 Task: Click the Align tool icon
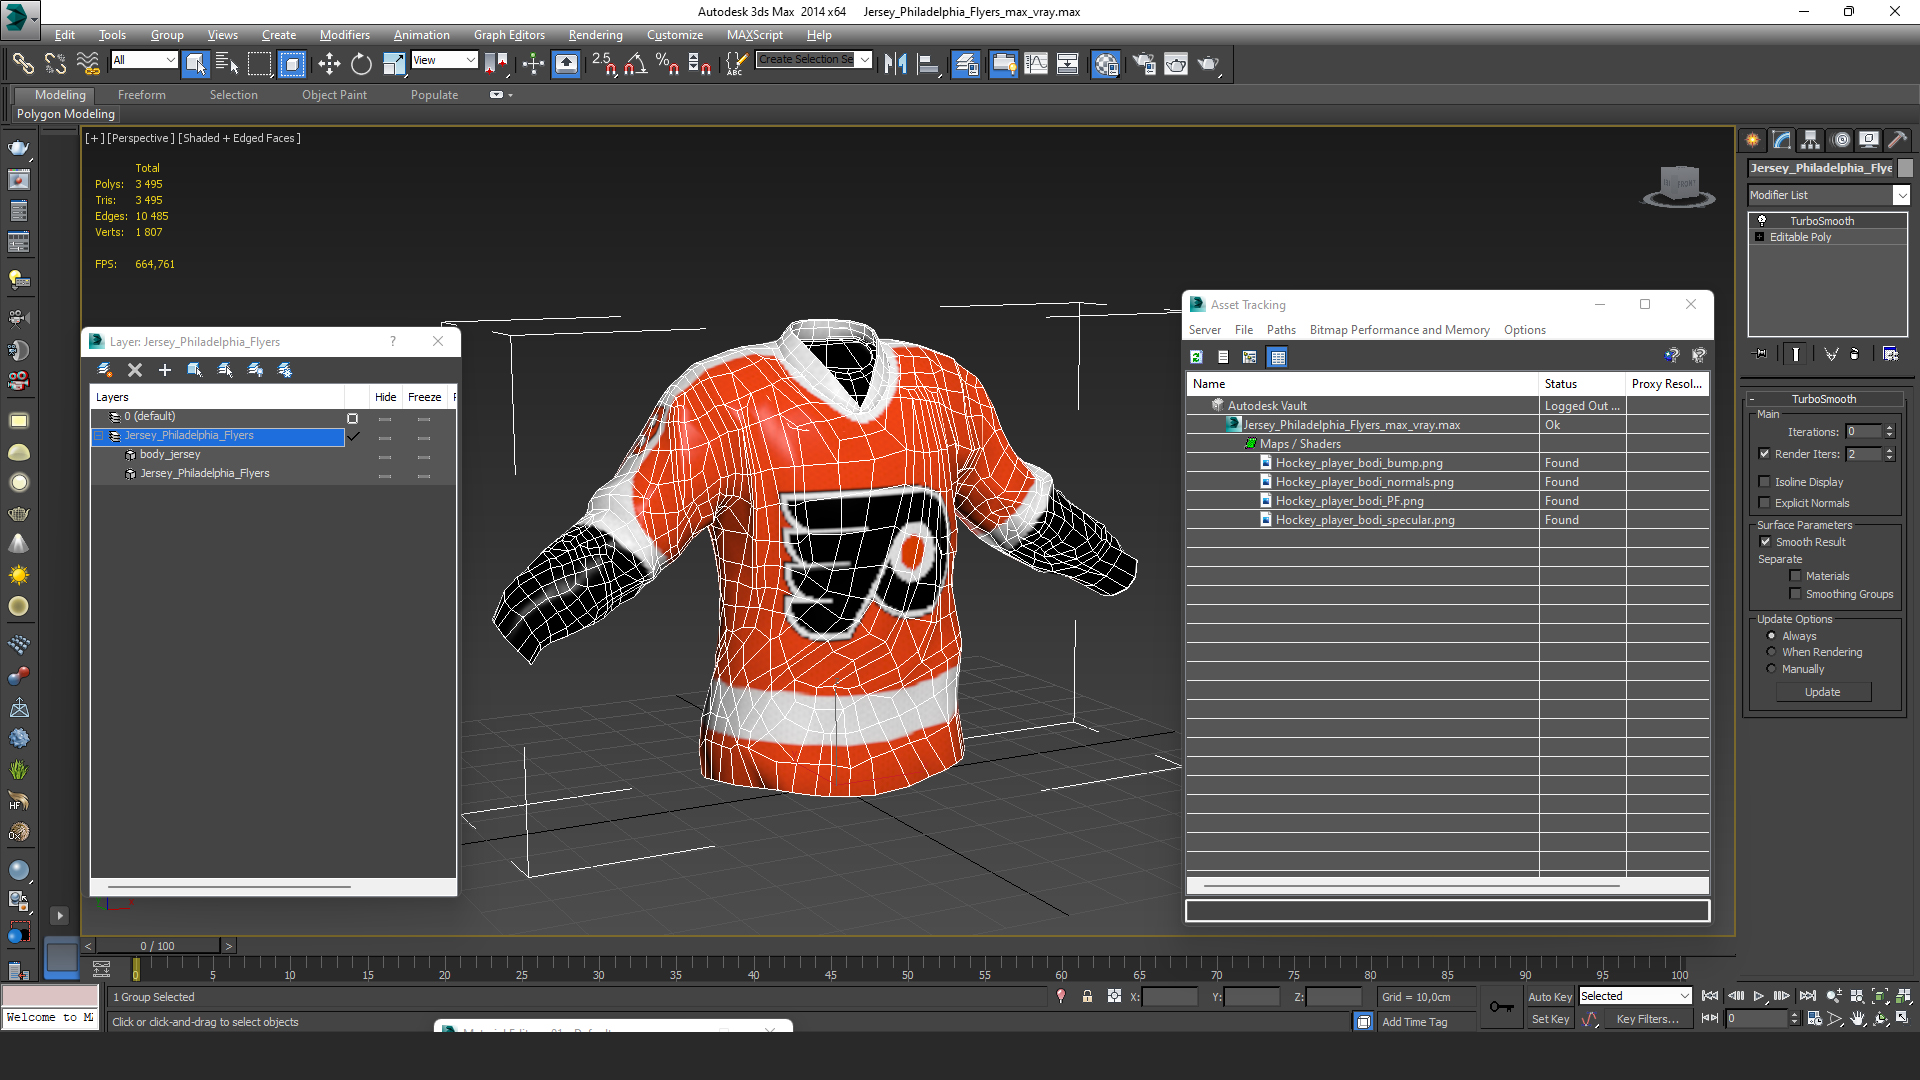click(928, 64)
